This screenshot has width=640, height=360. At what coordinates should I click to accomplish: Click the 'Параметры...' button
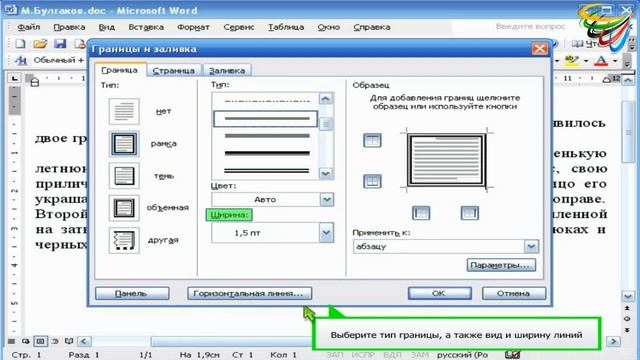pos(501,265)
